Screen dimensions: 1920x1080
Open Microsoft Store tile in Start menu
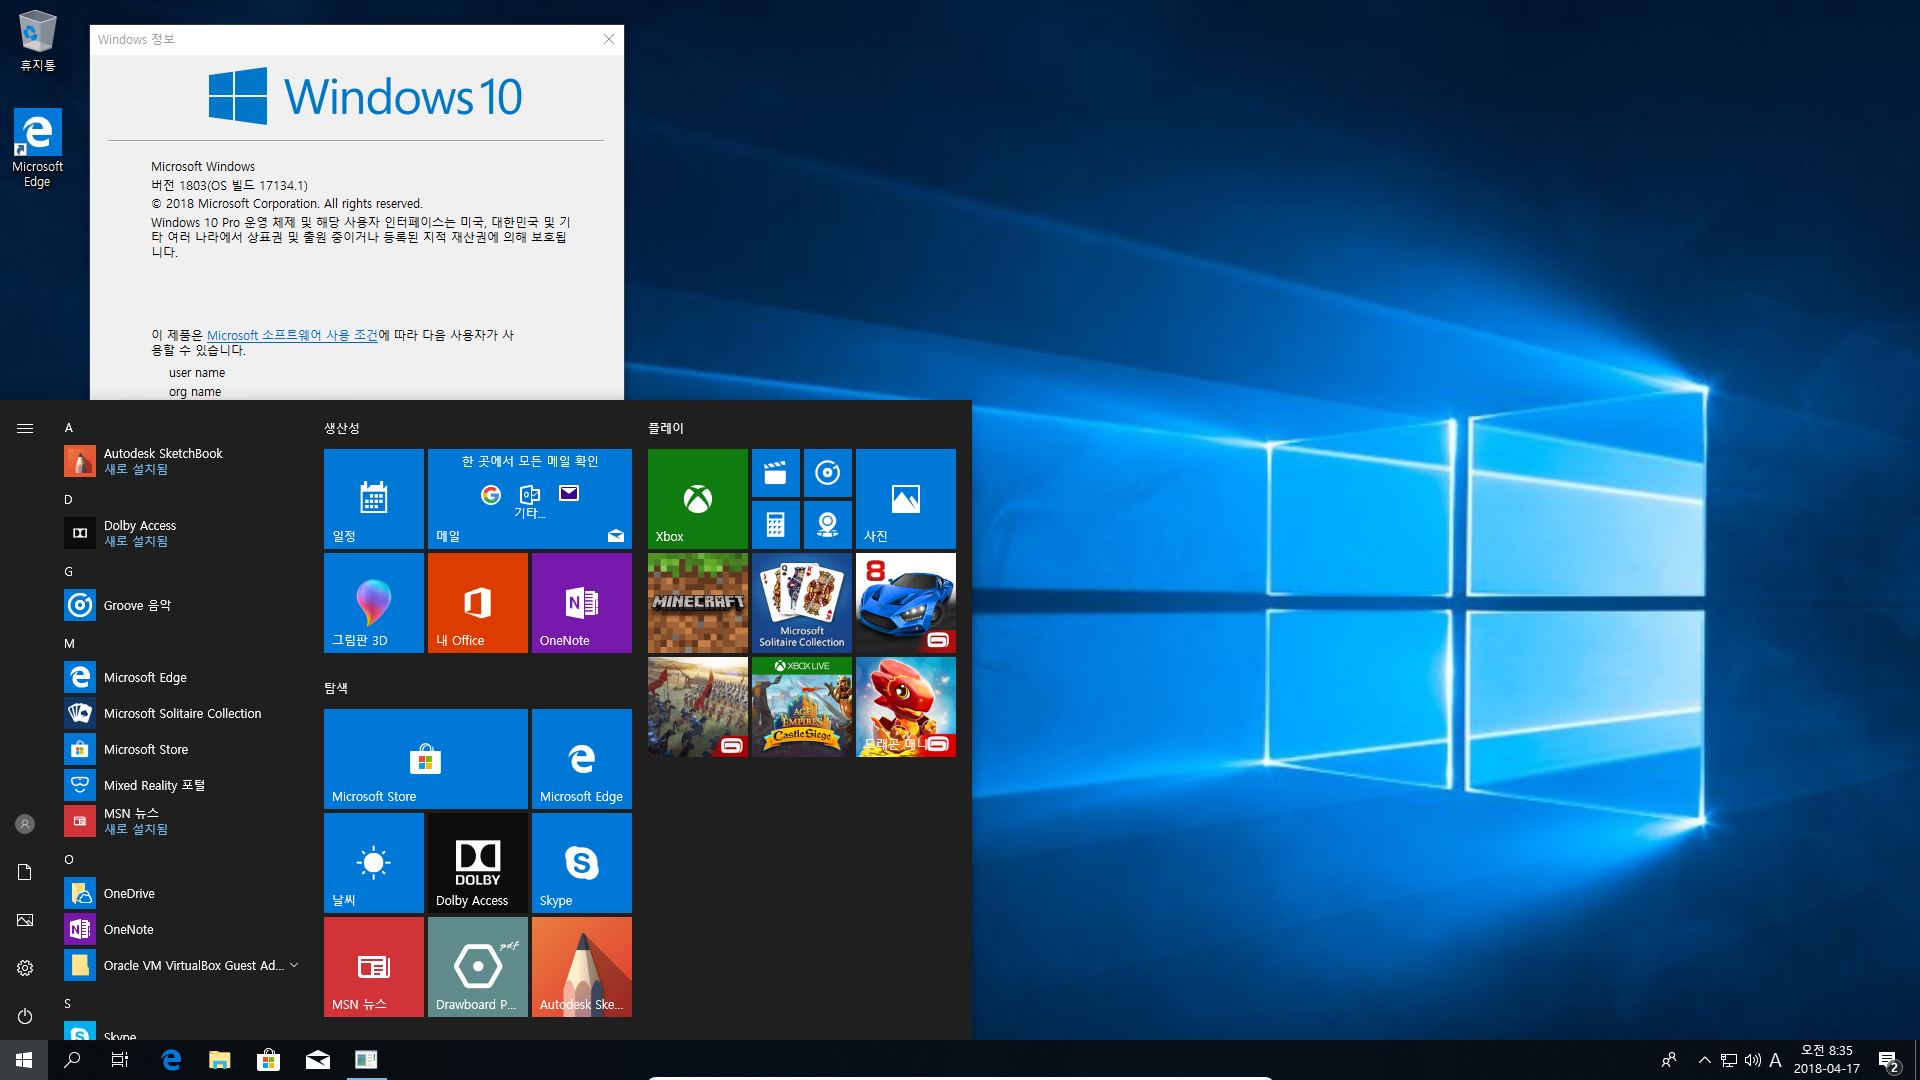[x=425, y=758]
